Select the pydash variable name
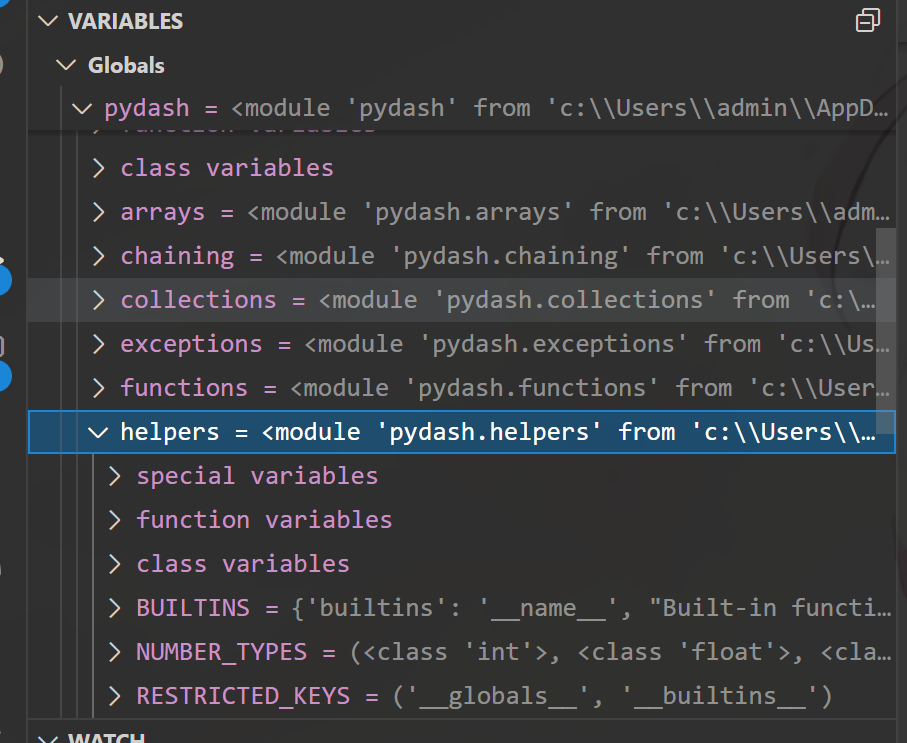 click(x=147, y=109)
